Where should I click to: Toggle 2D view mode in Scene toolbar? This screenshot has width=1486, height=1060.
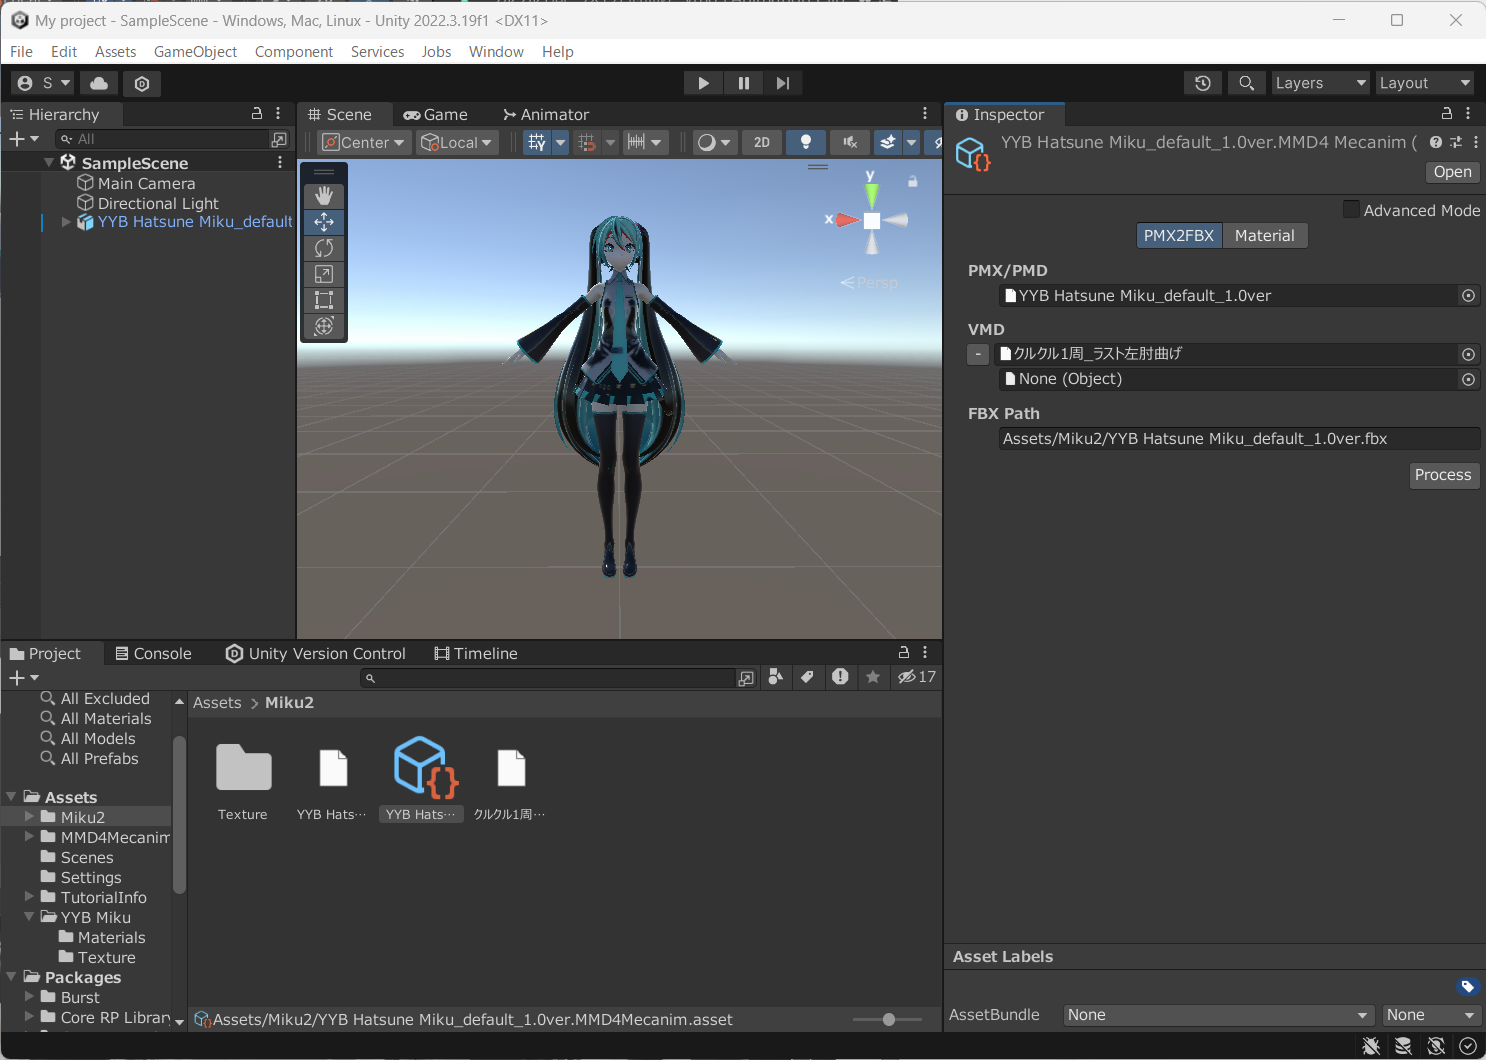(x=760, y=142)
